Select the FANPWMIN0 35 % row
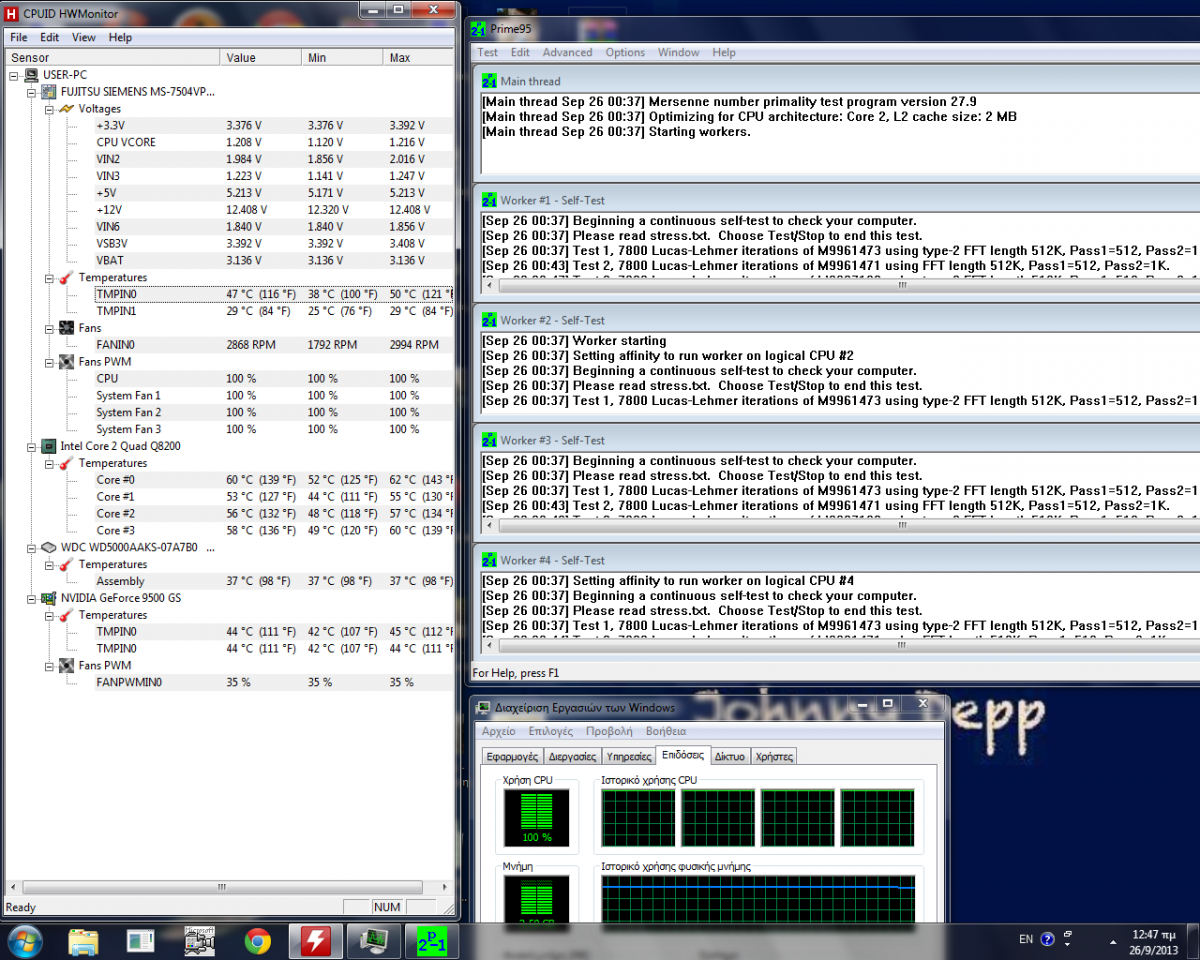 273,682
